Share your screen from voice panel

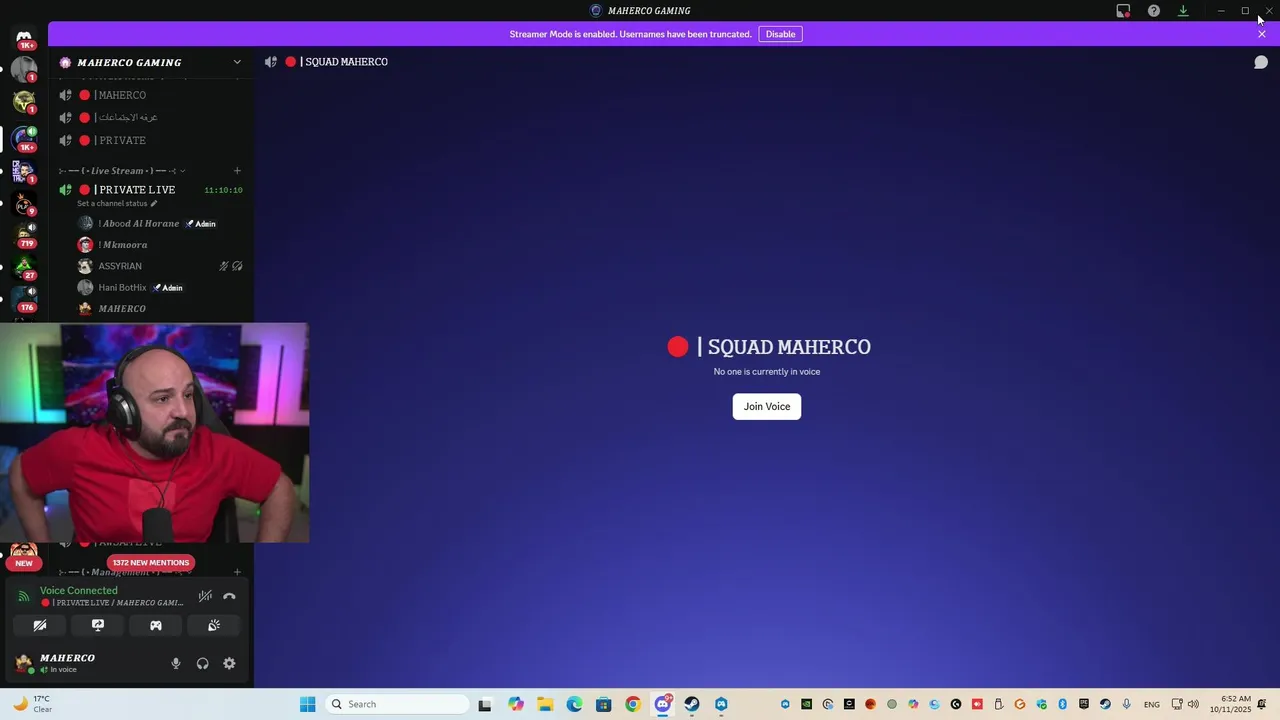[x=98, y=625]
